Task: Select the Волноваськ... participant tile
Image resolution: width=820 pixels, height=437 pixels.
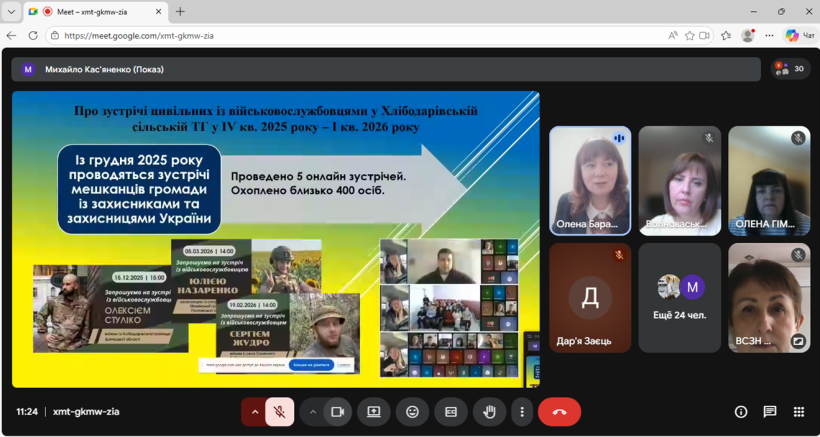Action: point(680,181)
